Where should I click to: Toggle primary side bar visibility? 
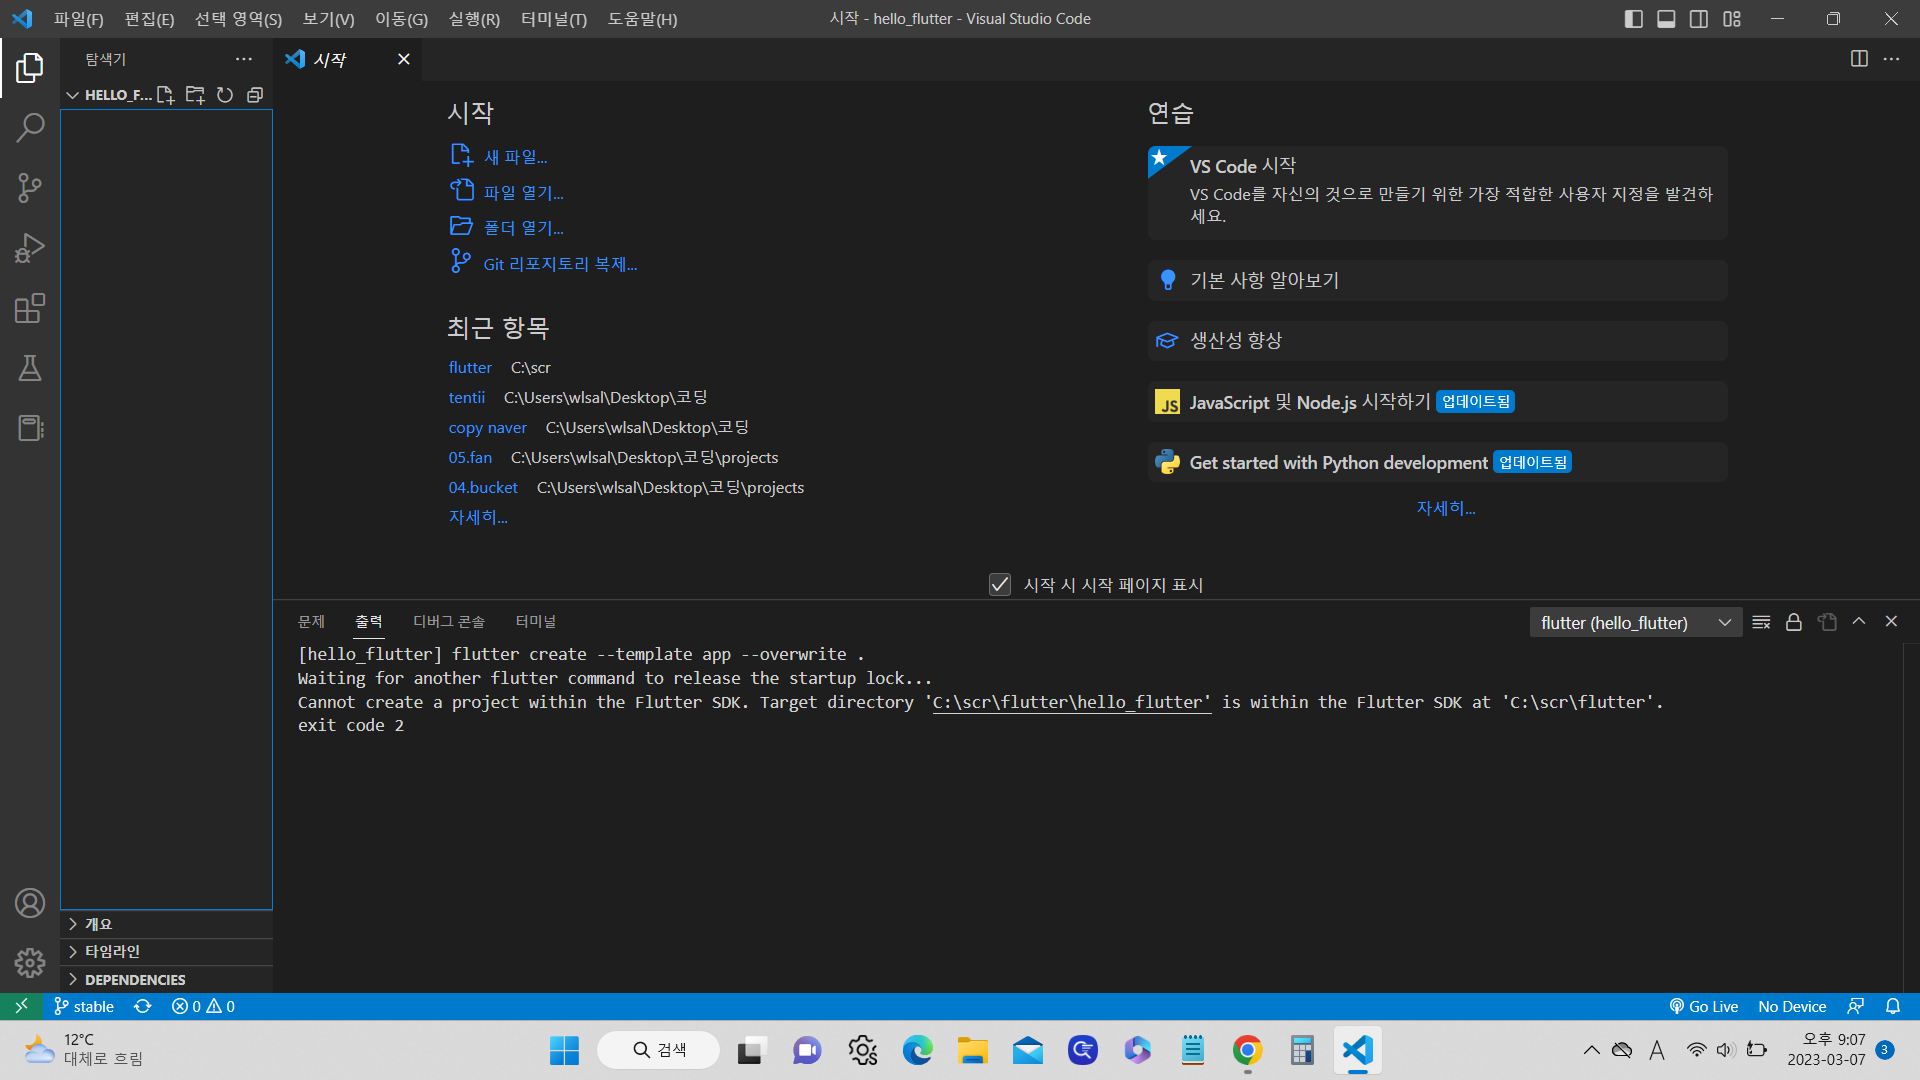[1634, 19]
